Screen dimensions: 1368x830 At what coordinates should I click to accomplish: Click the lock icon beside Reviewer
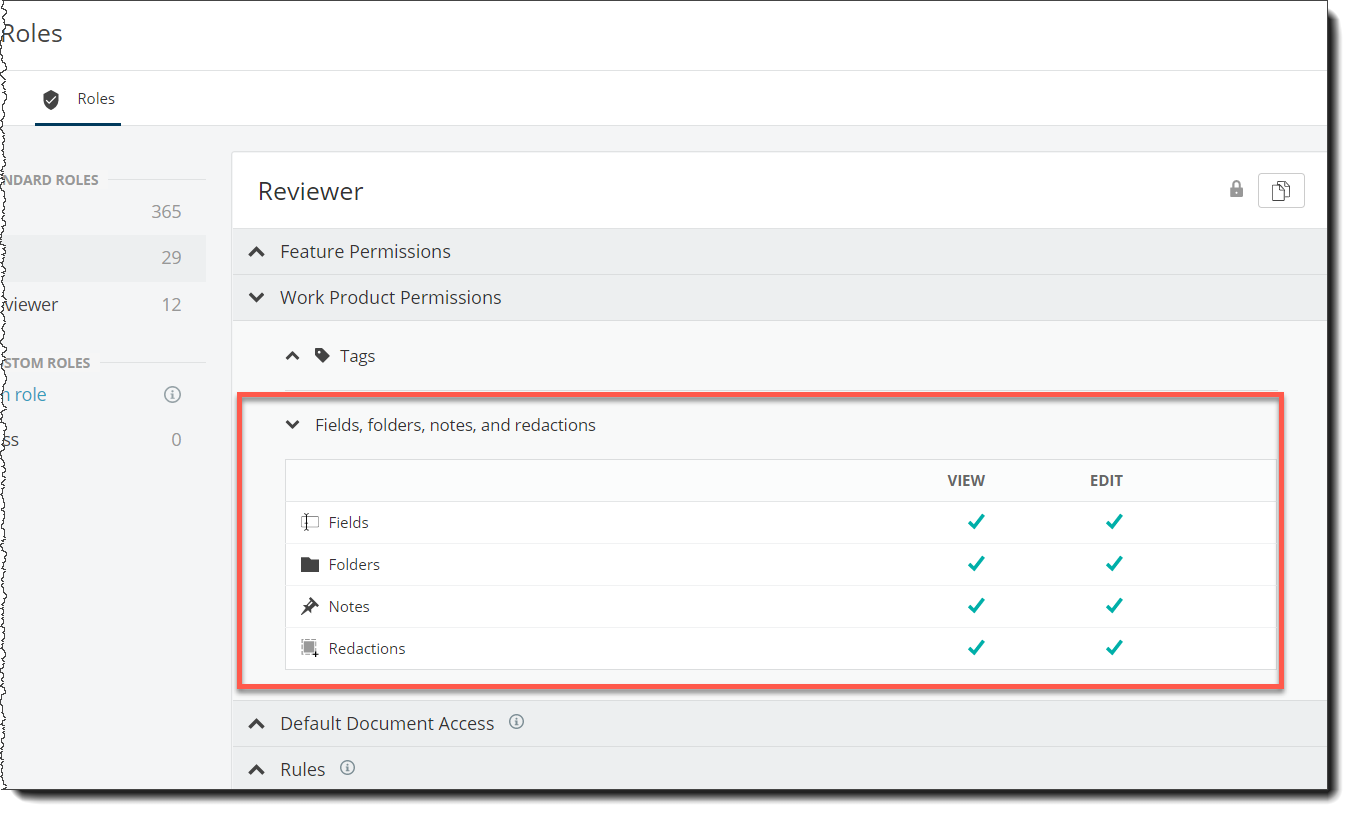[x=1236, y=190]
